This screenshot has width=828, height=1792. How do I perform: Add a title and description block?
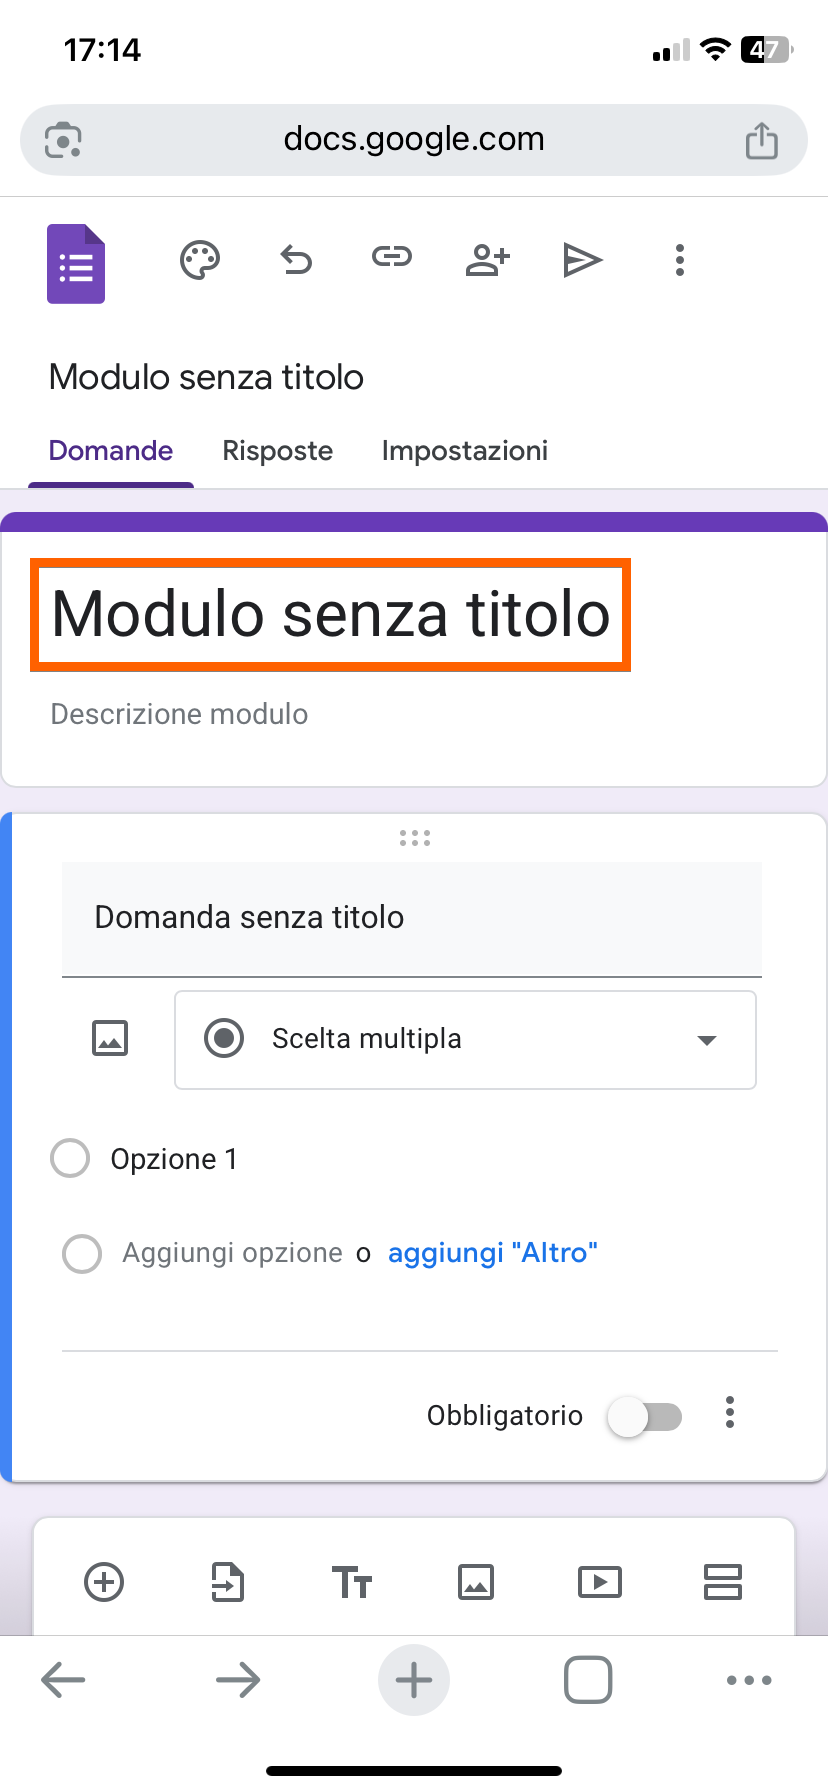(x=352, y=1582)
